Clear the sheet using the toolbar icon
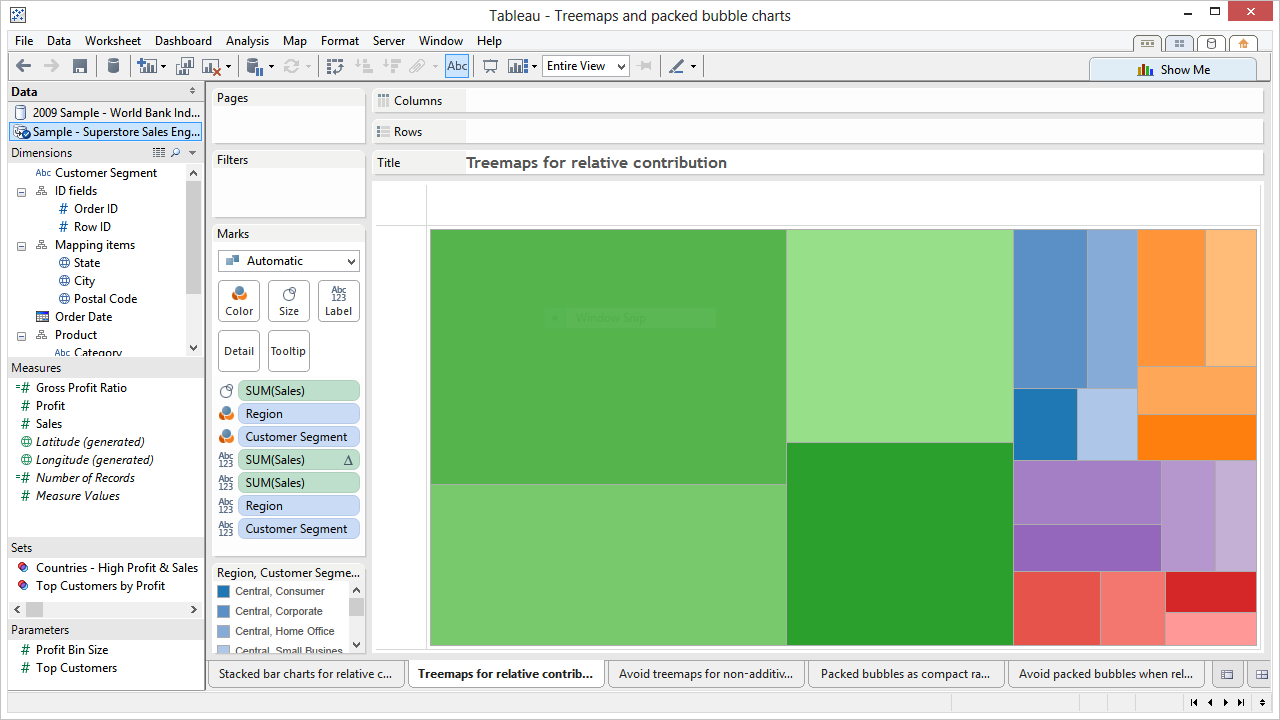1280x720 pixels. coord(210,66)
